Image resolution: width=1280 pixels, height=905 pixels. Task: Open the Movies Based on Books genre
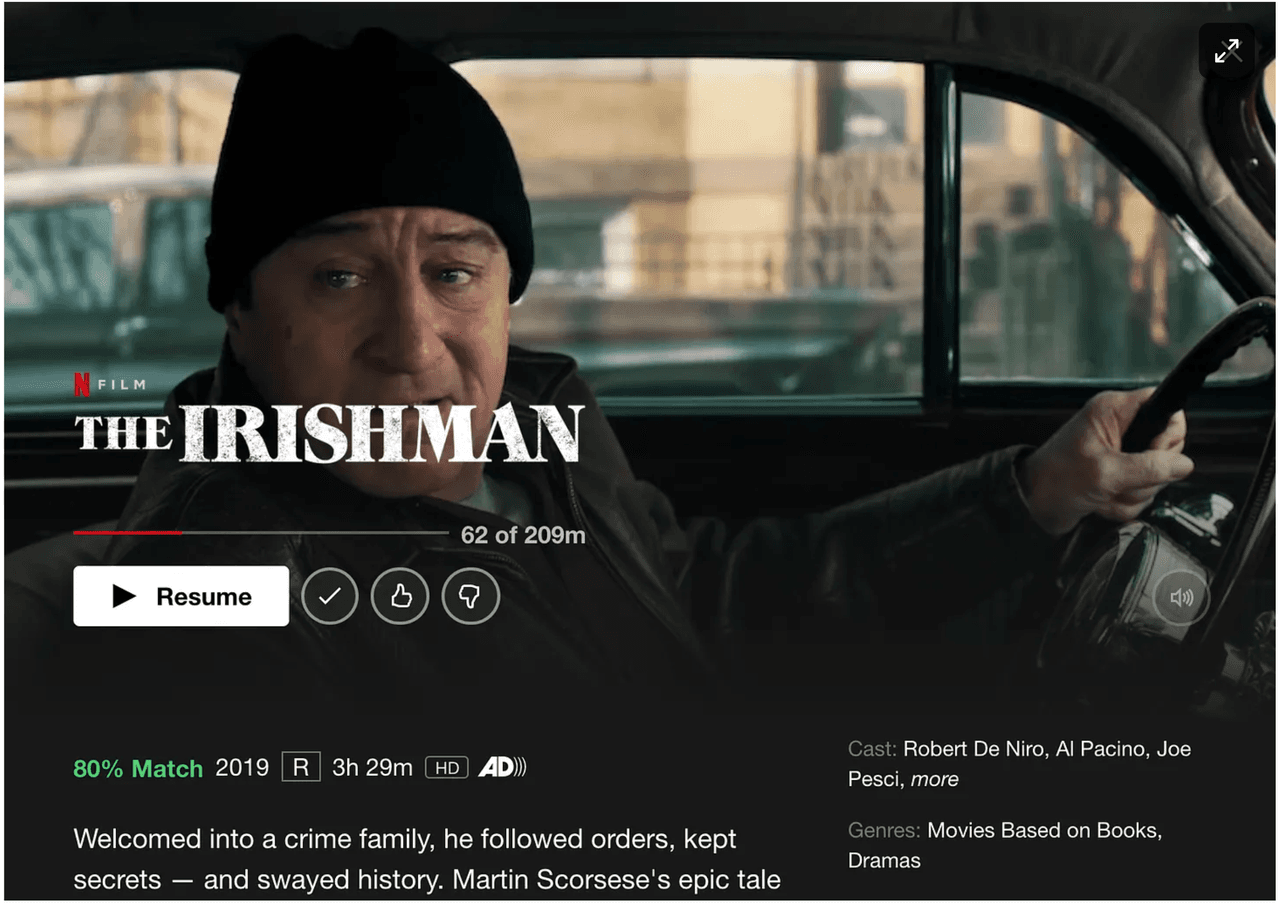[1043, 830]
